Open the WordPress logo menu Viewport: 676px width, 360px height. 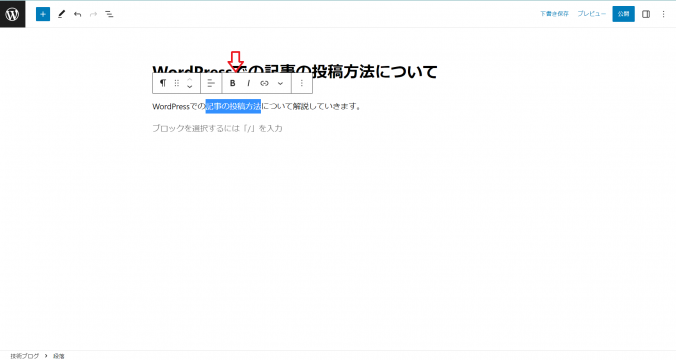[x=13, y=14]
